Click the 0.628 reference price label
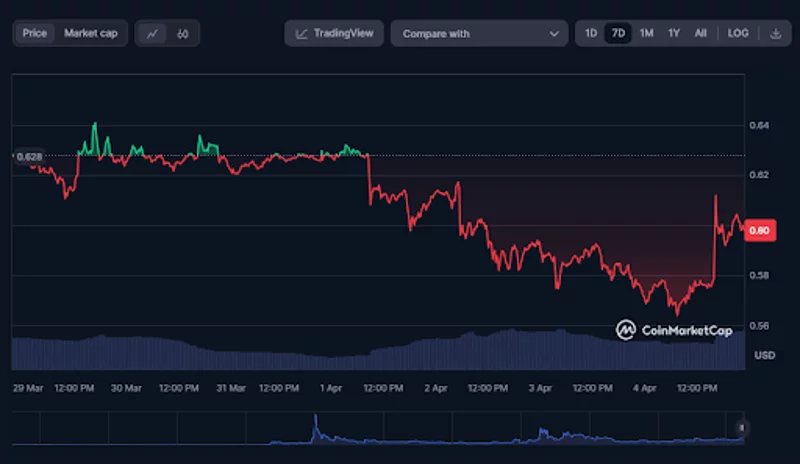Image resolution: width=800 pixels, height=464 pixels. point(29,156)
